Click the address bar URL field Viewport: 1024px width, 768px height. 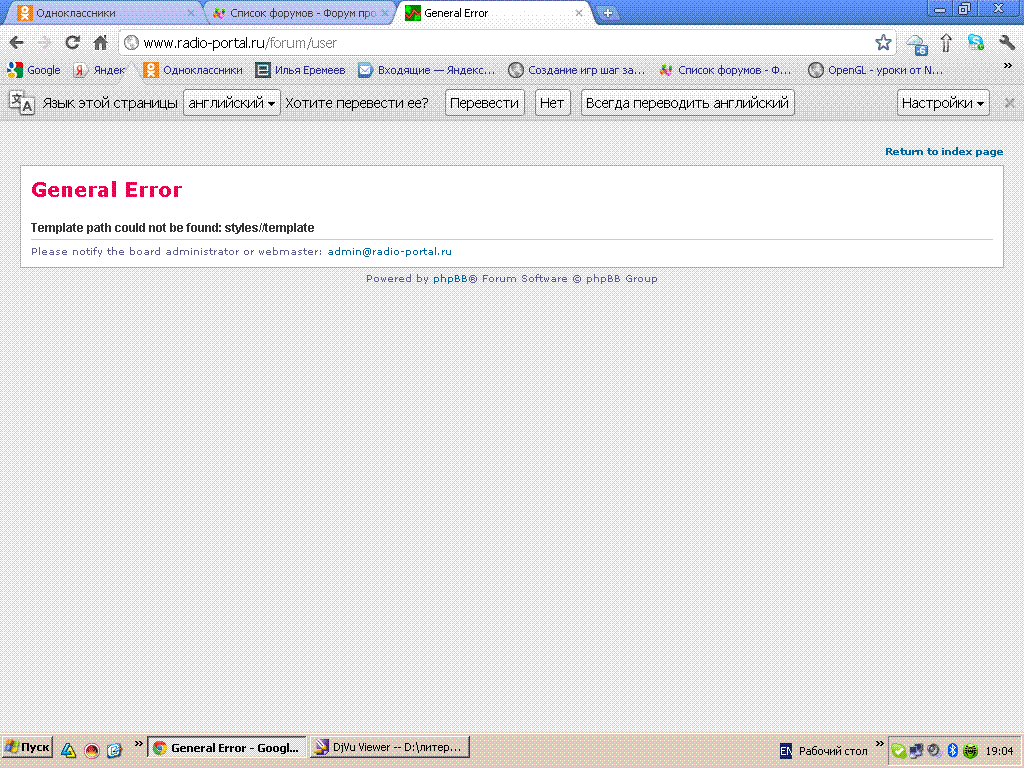(500, 43)
